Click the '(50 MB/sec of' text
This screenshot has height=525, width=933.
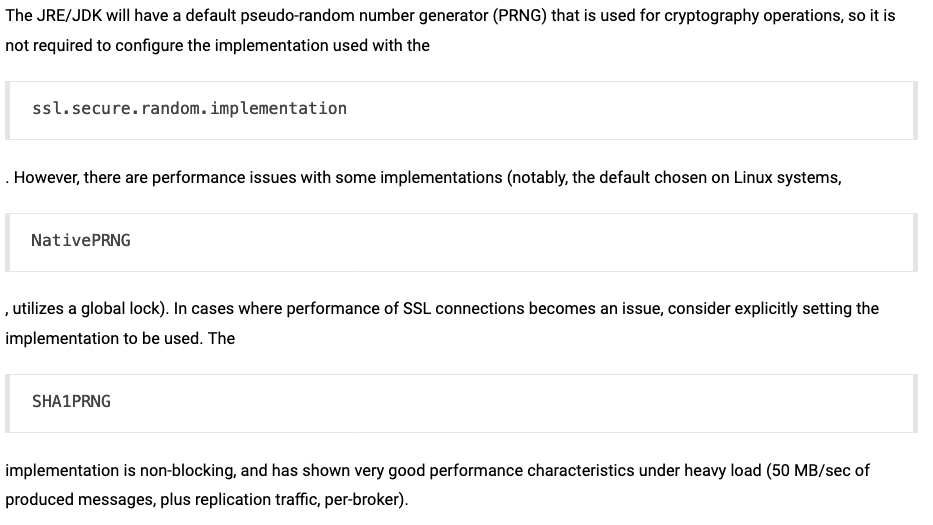pyautogui.click(x=818, y=470)
